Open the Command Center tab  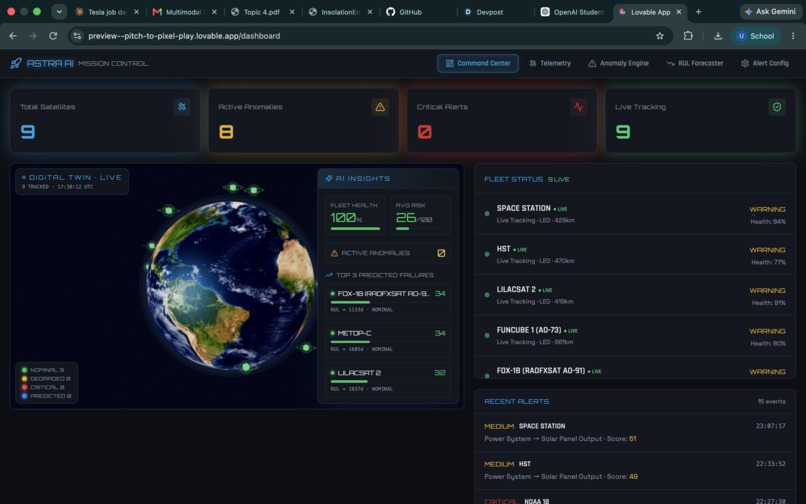[x=478, y=63]
